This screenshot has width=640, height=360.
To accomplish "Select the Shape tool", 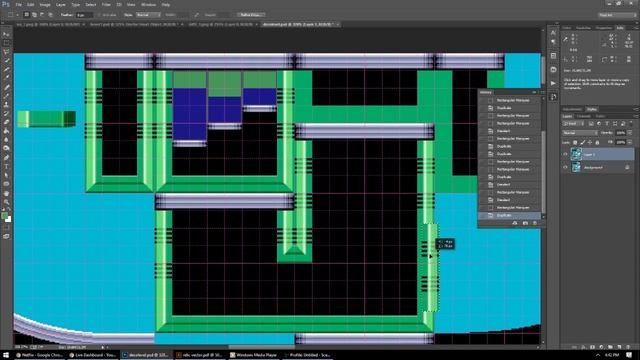I will (6, 184).
